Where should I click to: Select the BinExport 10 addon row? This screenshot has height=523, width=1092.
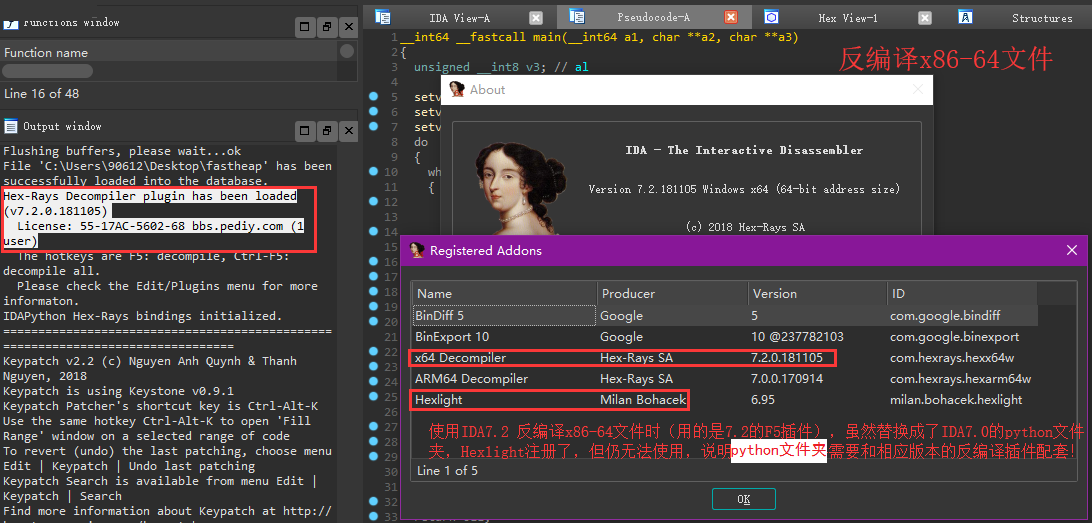click(x=725, y=336)
